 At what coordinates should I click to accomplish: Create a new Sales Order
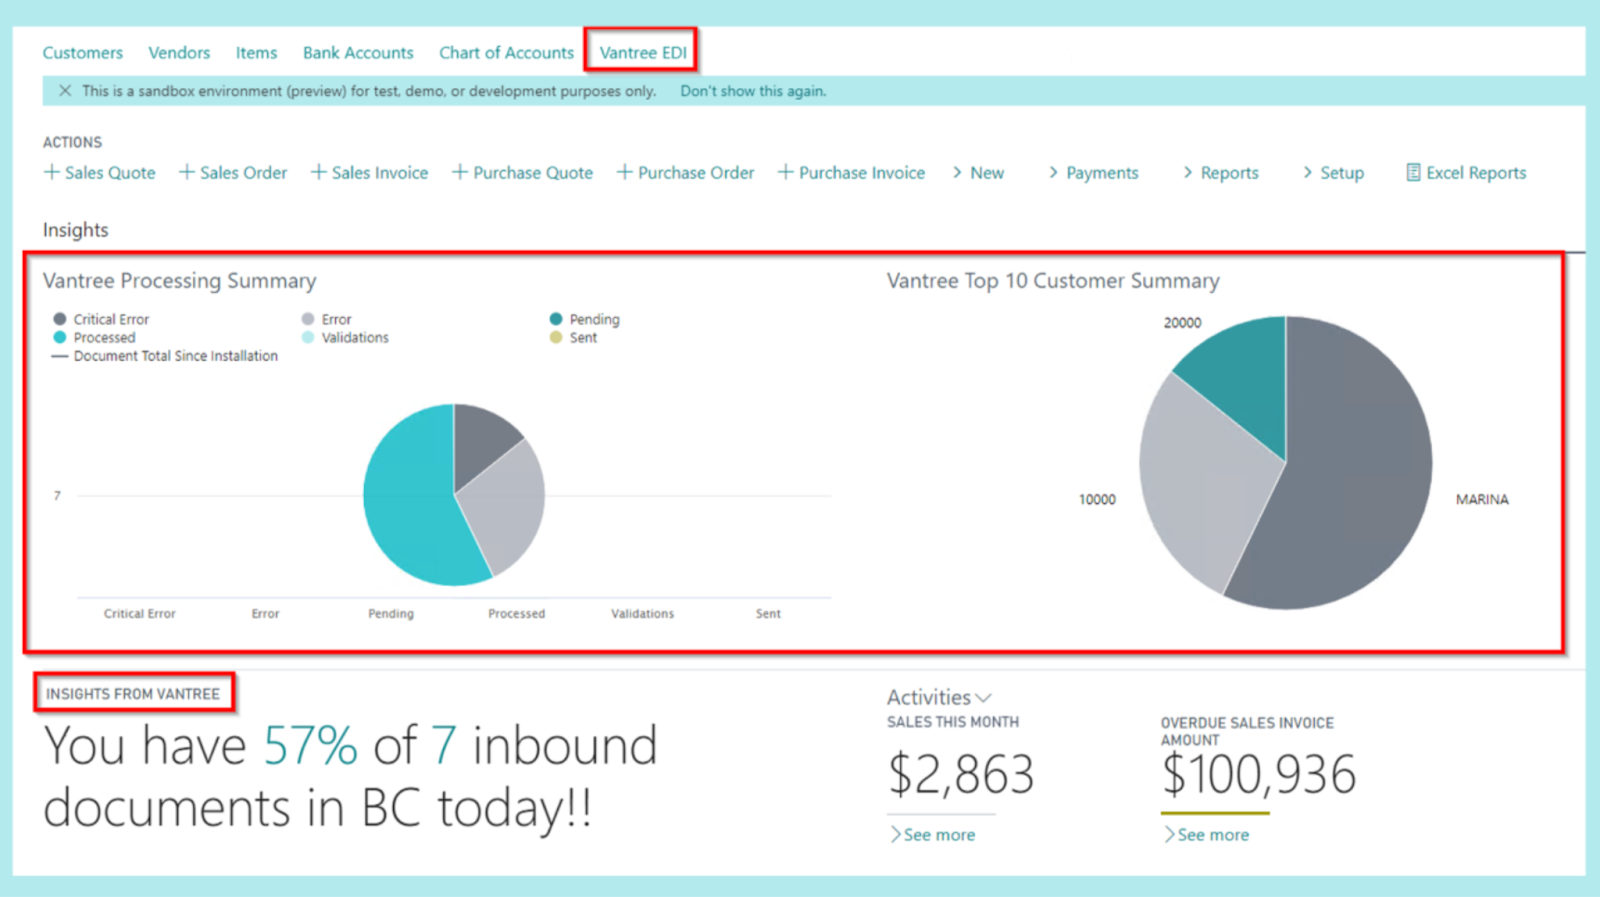click(x=233, y=173)
